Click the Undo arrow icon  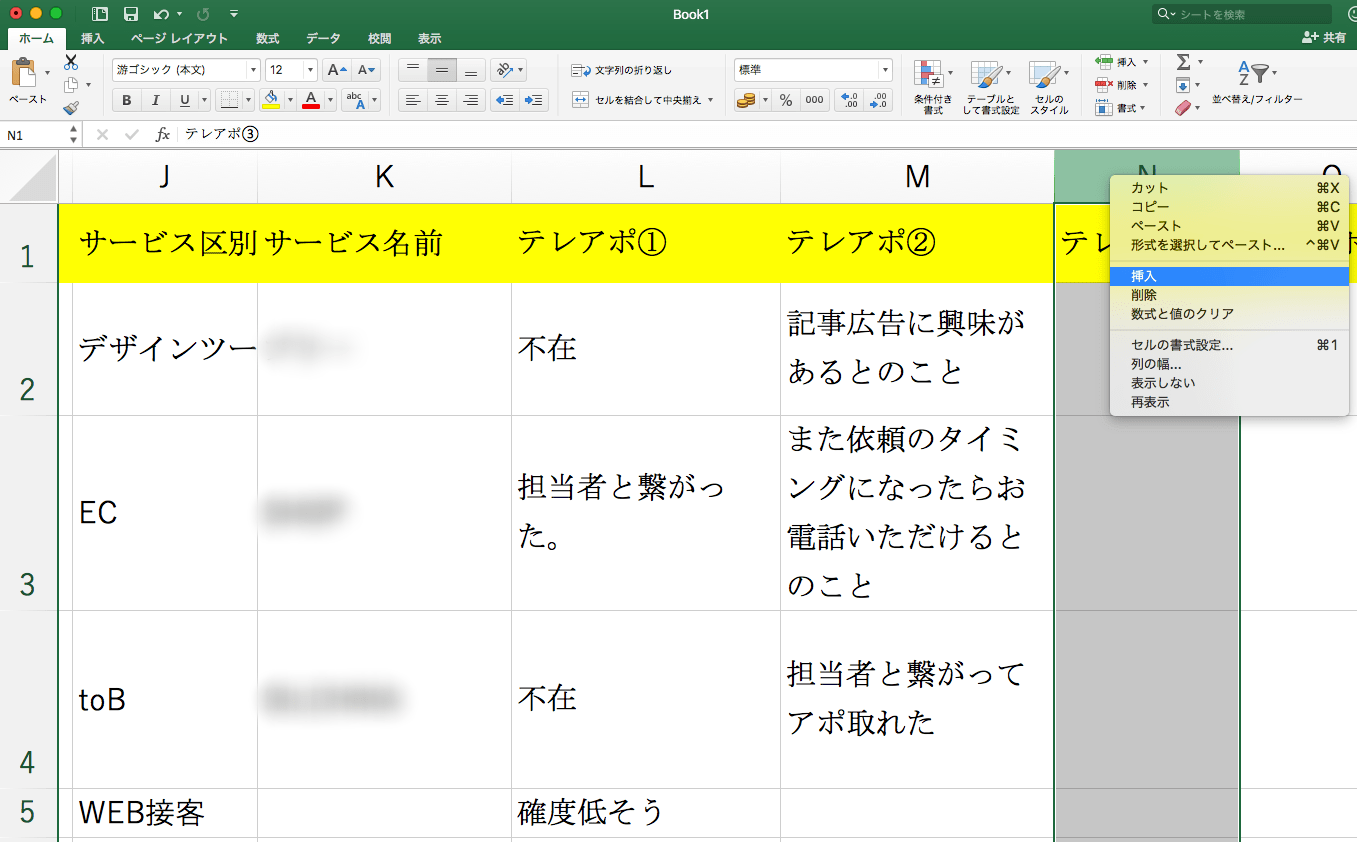(x=161, y=14)
